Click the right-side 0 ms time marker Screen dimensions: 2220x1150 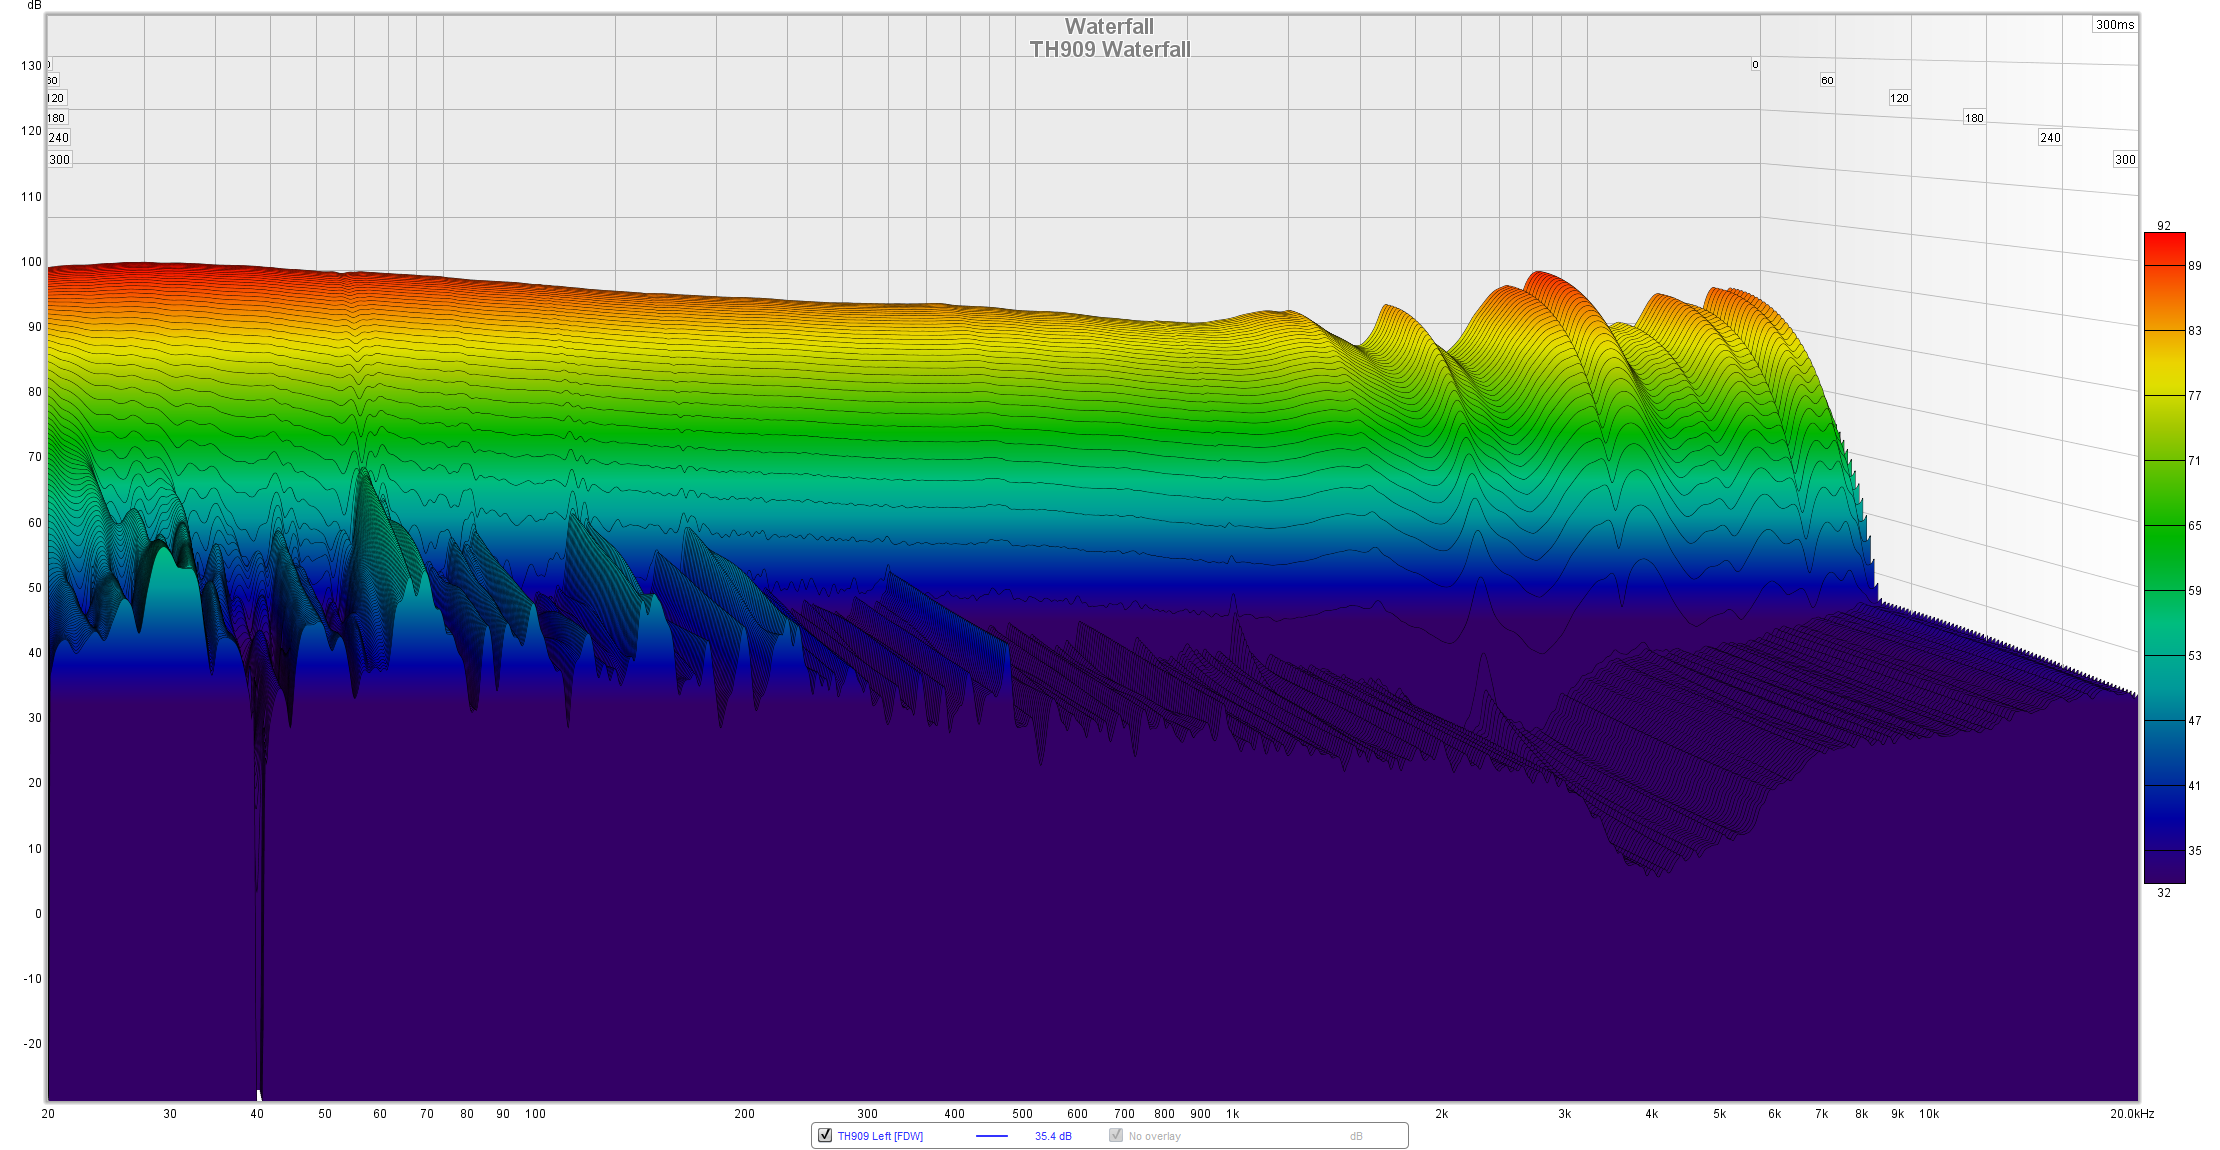point(1755,65)
